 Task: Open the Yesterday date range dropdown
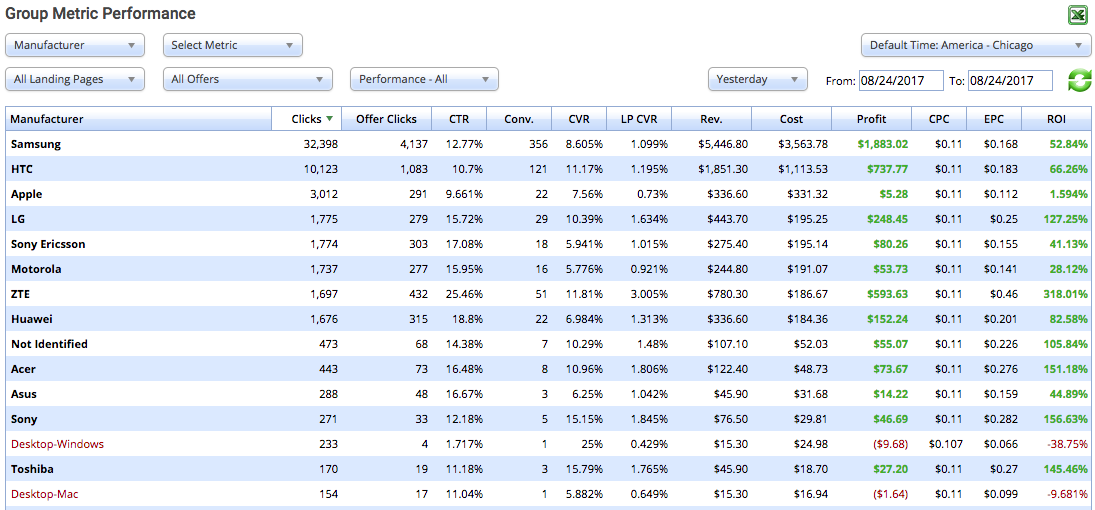[757, 79]
